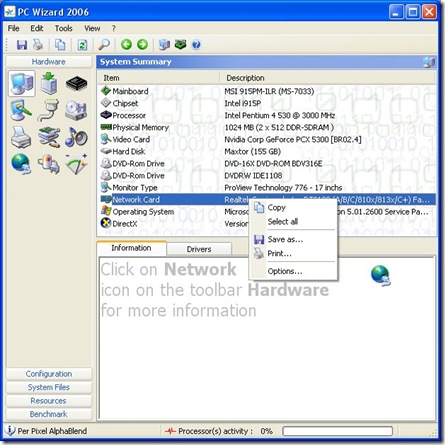Select the Processor black chip icon
This screenshot has width=445, height=445.
click(76, 83)
